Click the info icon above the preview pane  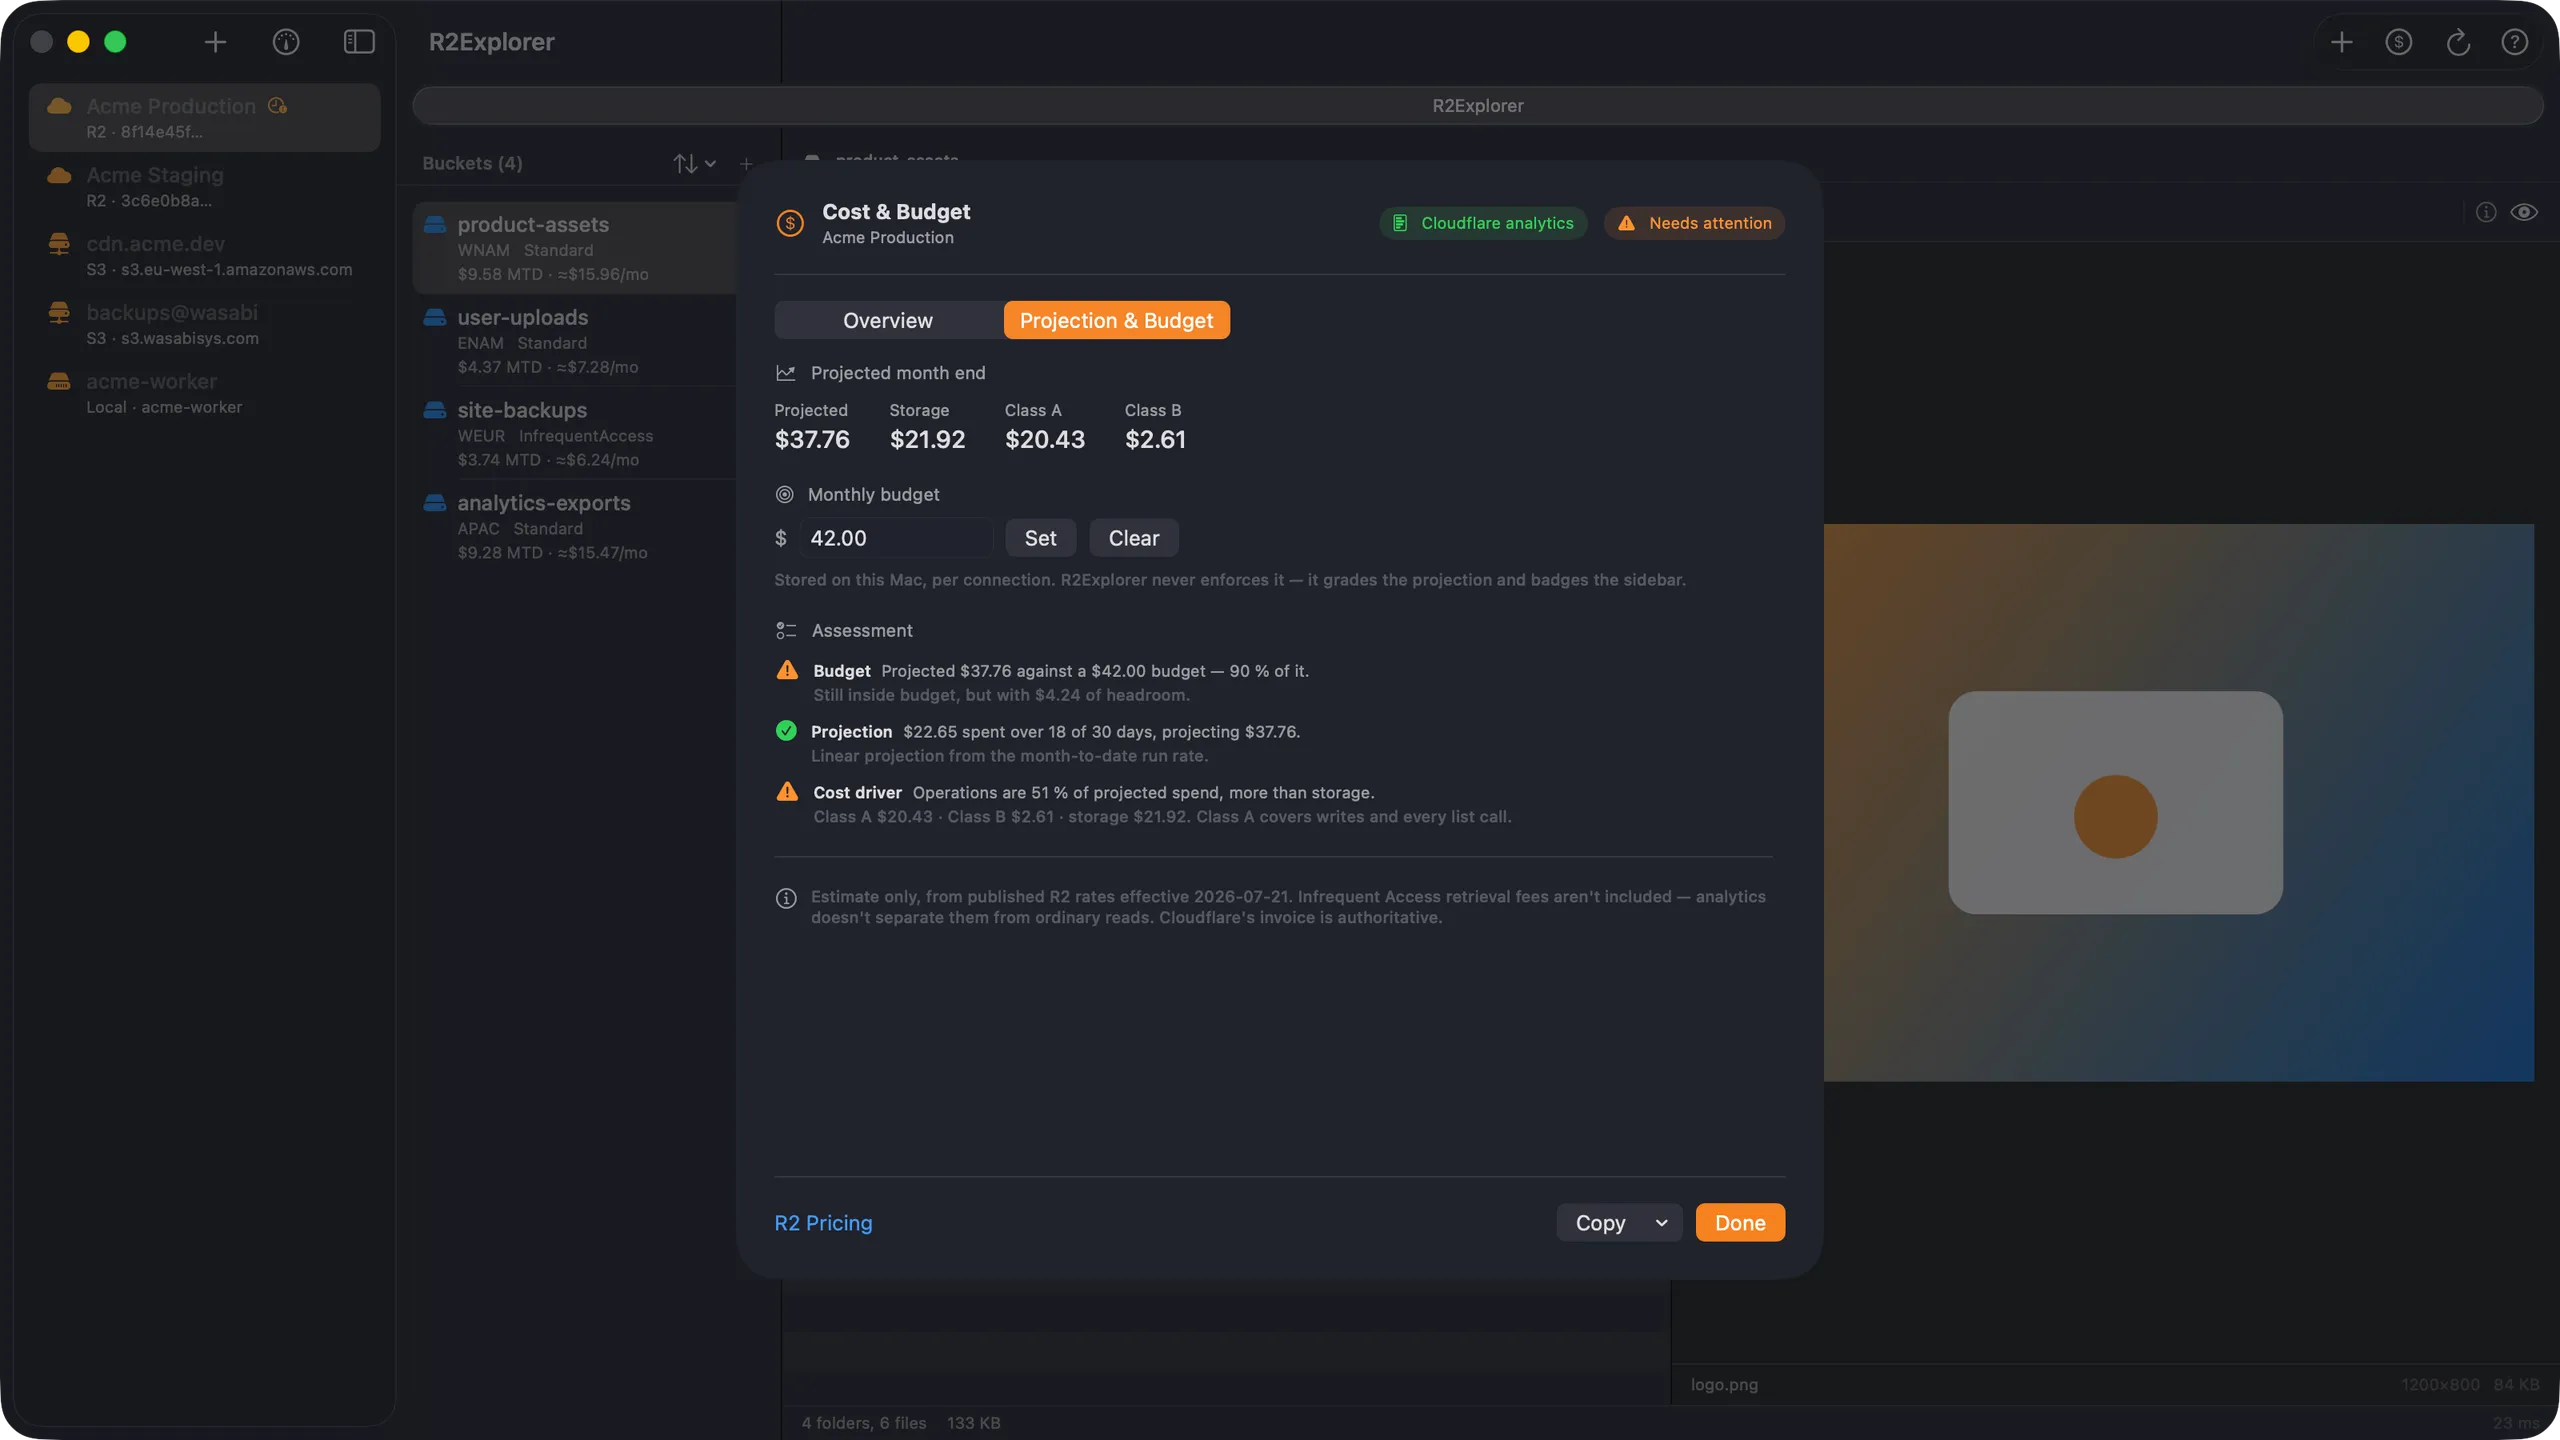pos(2486,212)
